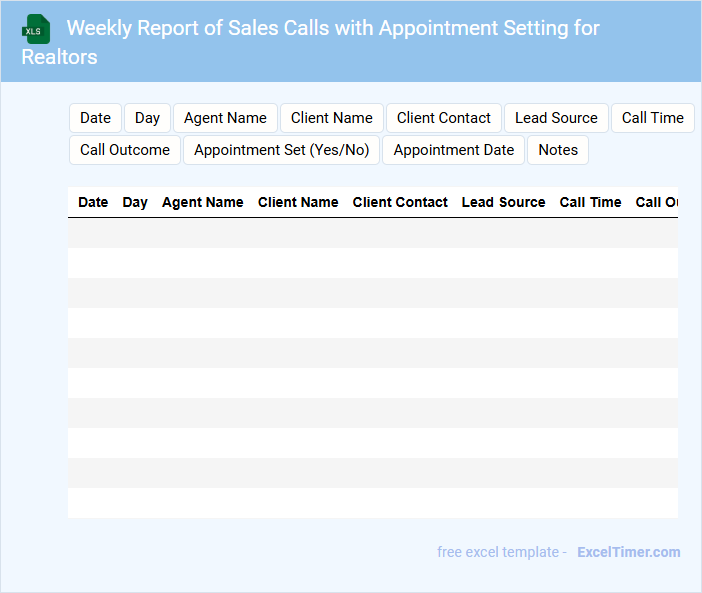Select the Client Name column header
The image size is (702, 593).
click(x=298, y=202)
